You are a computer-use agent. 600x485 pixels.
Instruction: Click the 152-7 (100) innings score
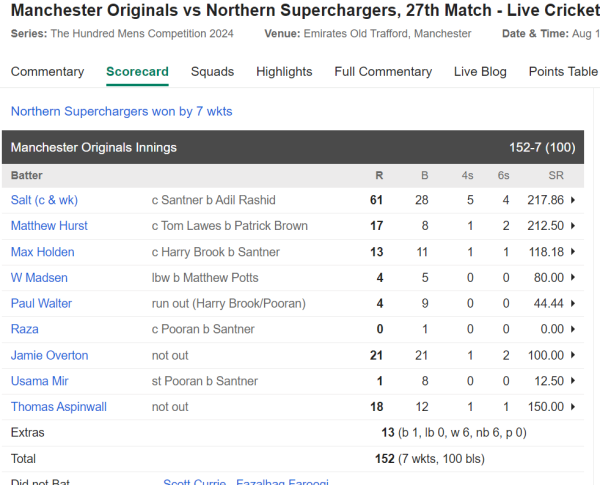pyautogui.click(x=542, y=147)
